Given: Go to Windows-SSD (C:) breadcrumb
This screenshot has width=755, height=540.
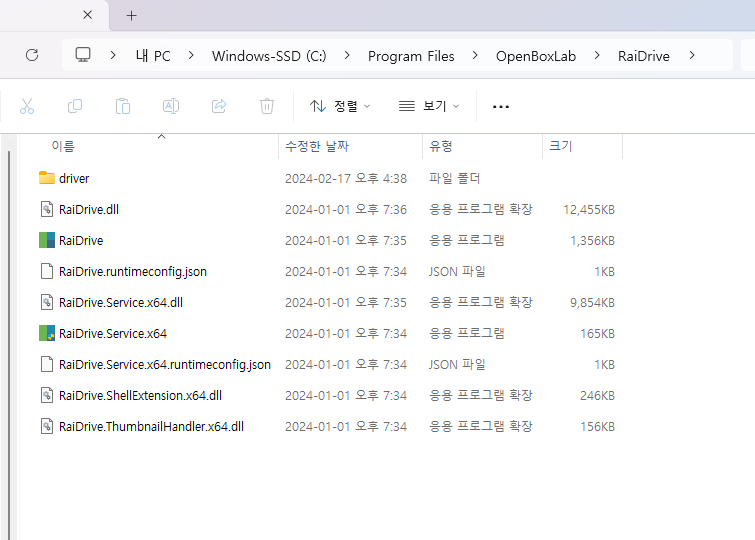Looking at the screenshot, I should click(269, 56).
